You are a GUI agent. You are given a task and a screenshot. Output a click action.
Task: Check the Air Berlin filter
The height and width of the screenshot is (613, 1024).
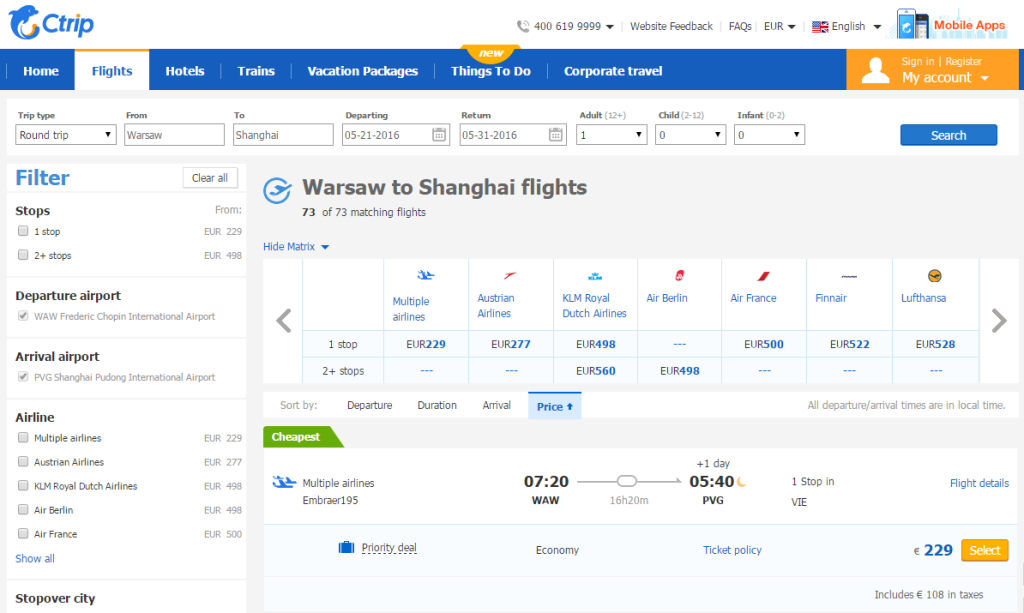(x=23, y=509)
